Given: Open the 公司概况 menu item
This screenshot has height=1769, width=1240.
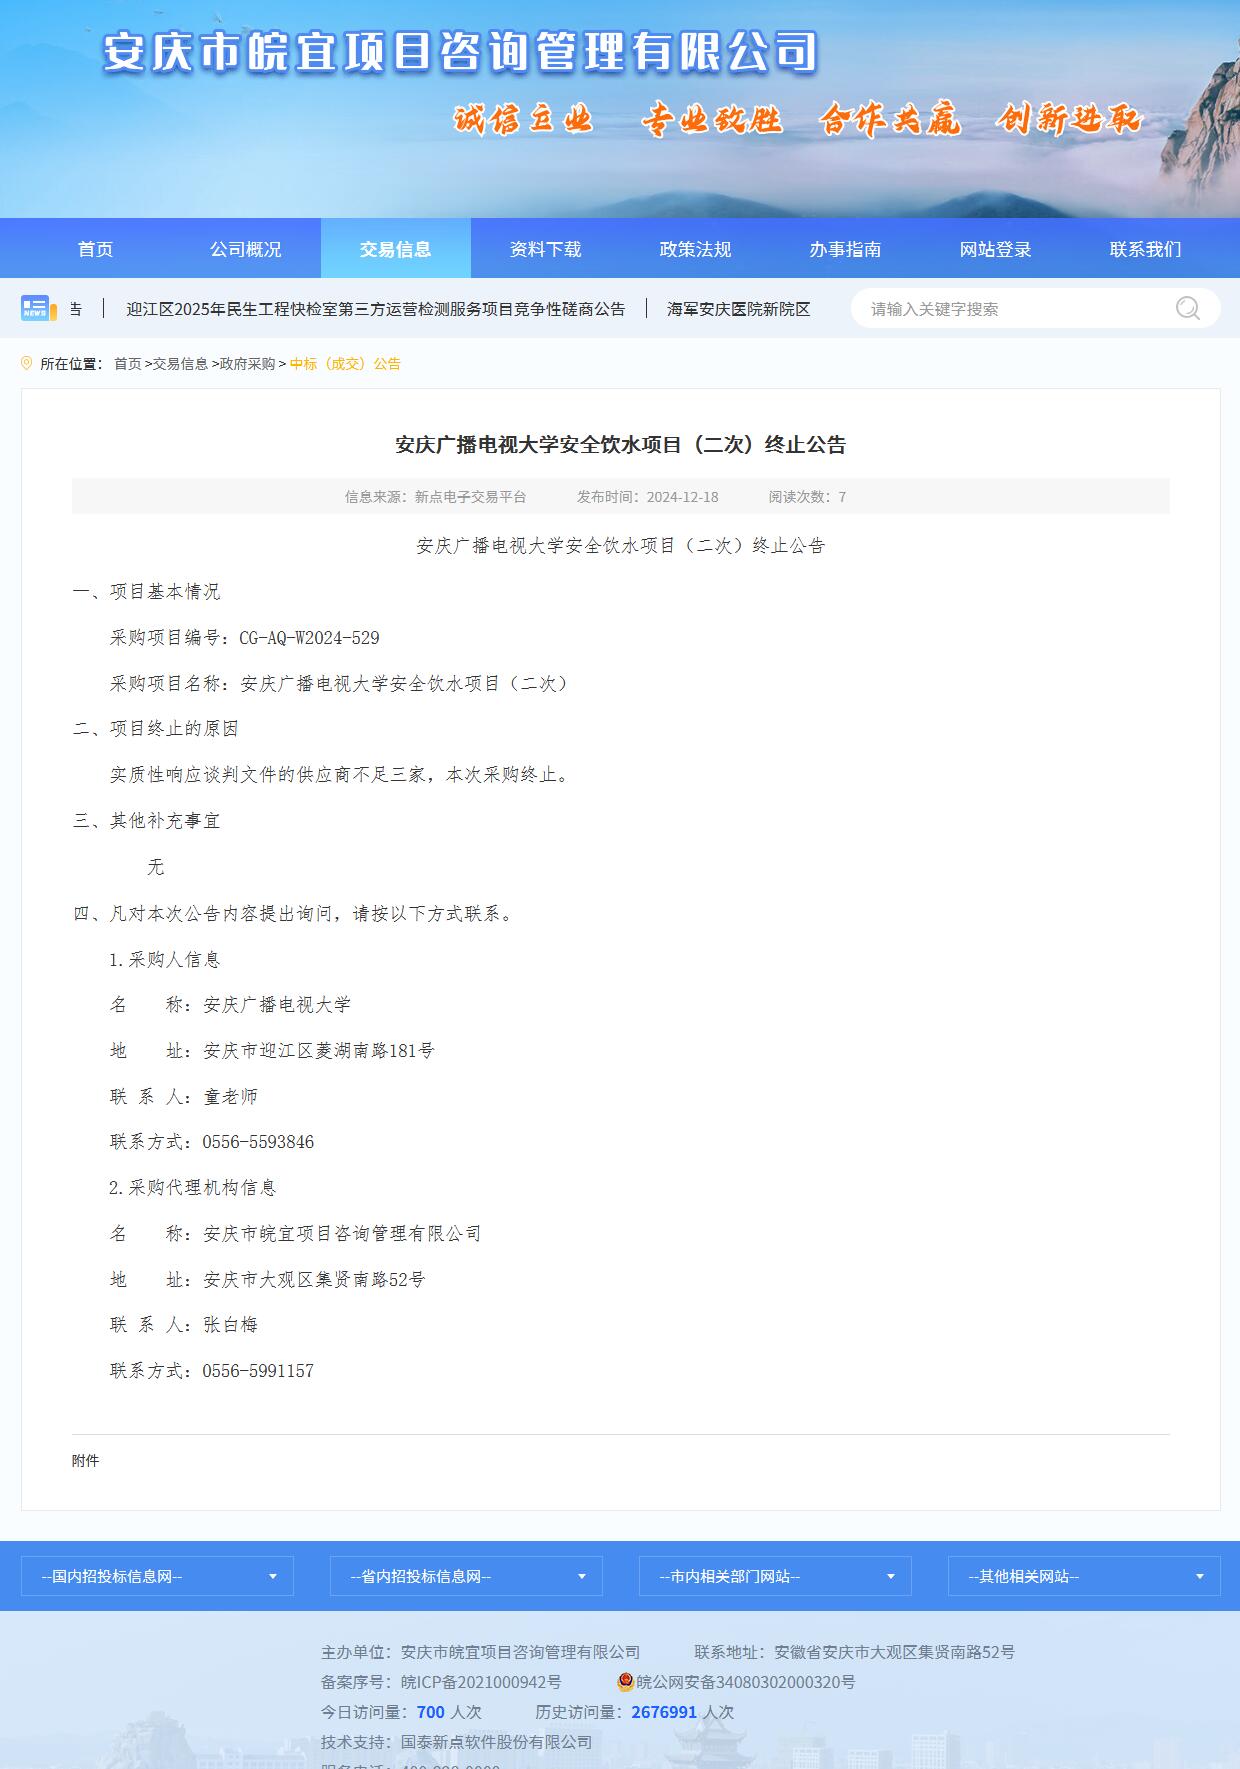Looking at the screenshot, I should click(x=246, y=249).
